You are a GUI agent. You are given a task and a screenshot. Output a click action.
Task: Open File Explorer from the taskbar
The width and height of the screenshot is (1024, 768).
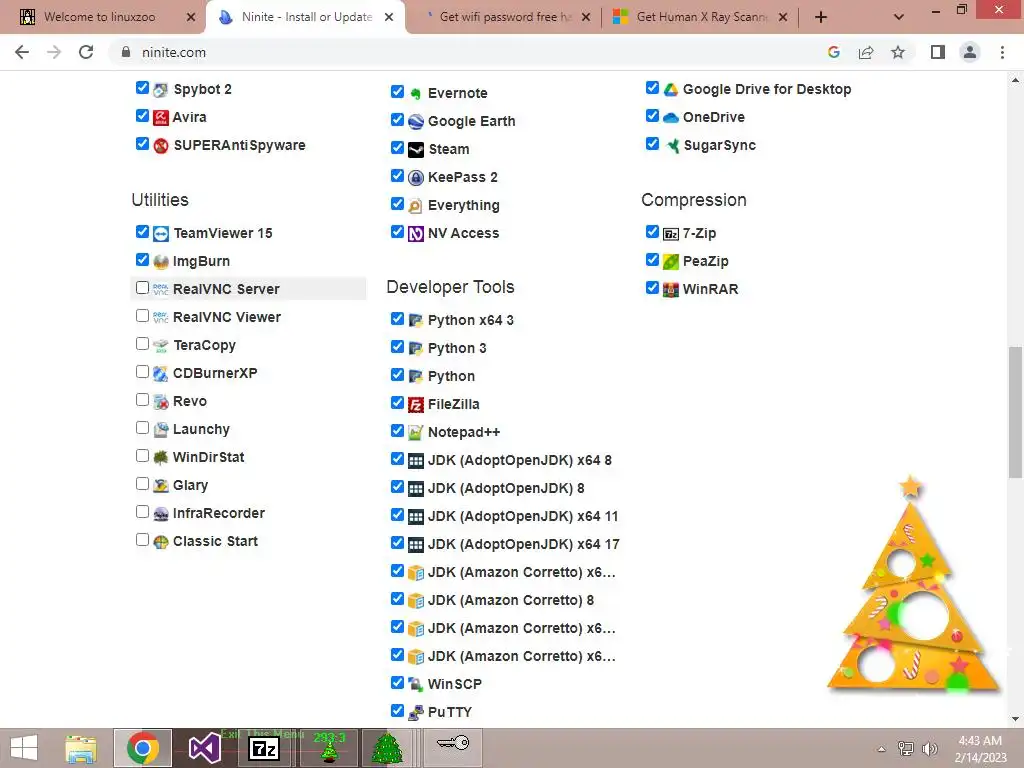pos(81,748)
